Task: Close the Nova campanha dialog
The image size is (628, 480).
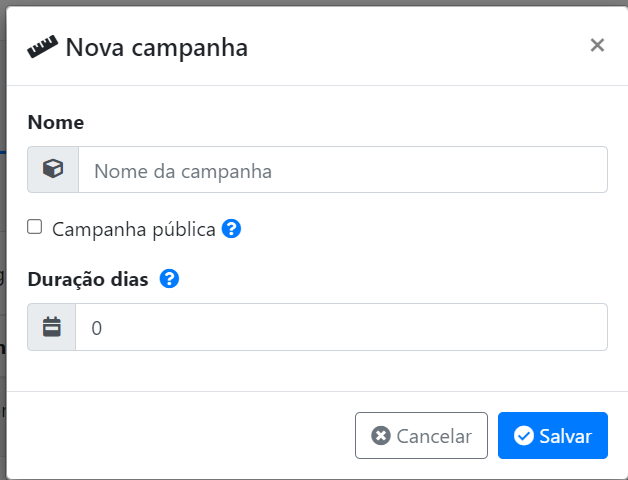Action: (597, 45)
